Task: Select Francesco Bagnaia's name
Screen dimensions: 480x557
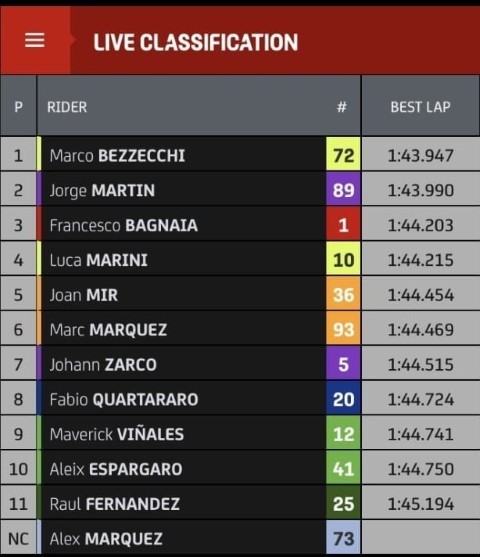Action: (124, 226)
